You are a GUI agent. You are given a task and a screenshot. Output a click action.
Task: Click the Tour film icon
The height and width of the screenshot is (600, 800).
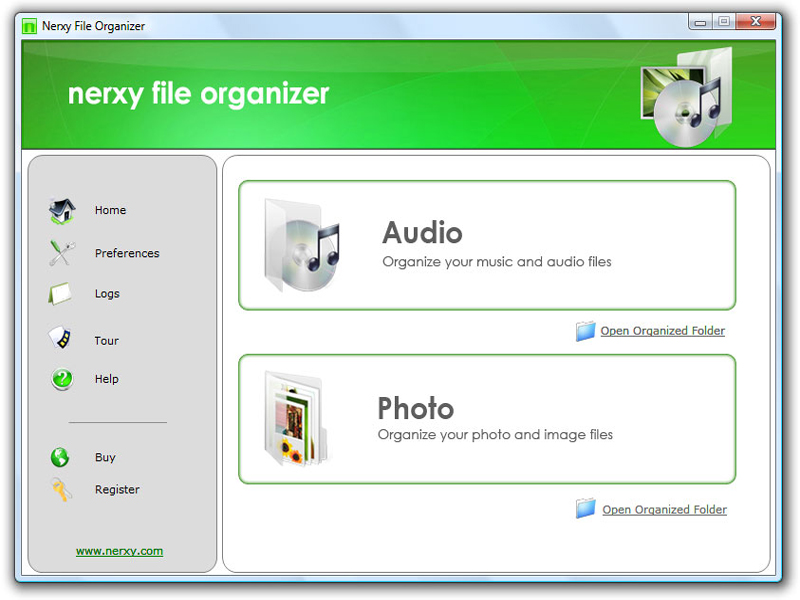(60, 338)
